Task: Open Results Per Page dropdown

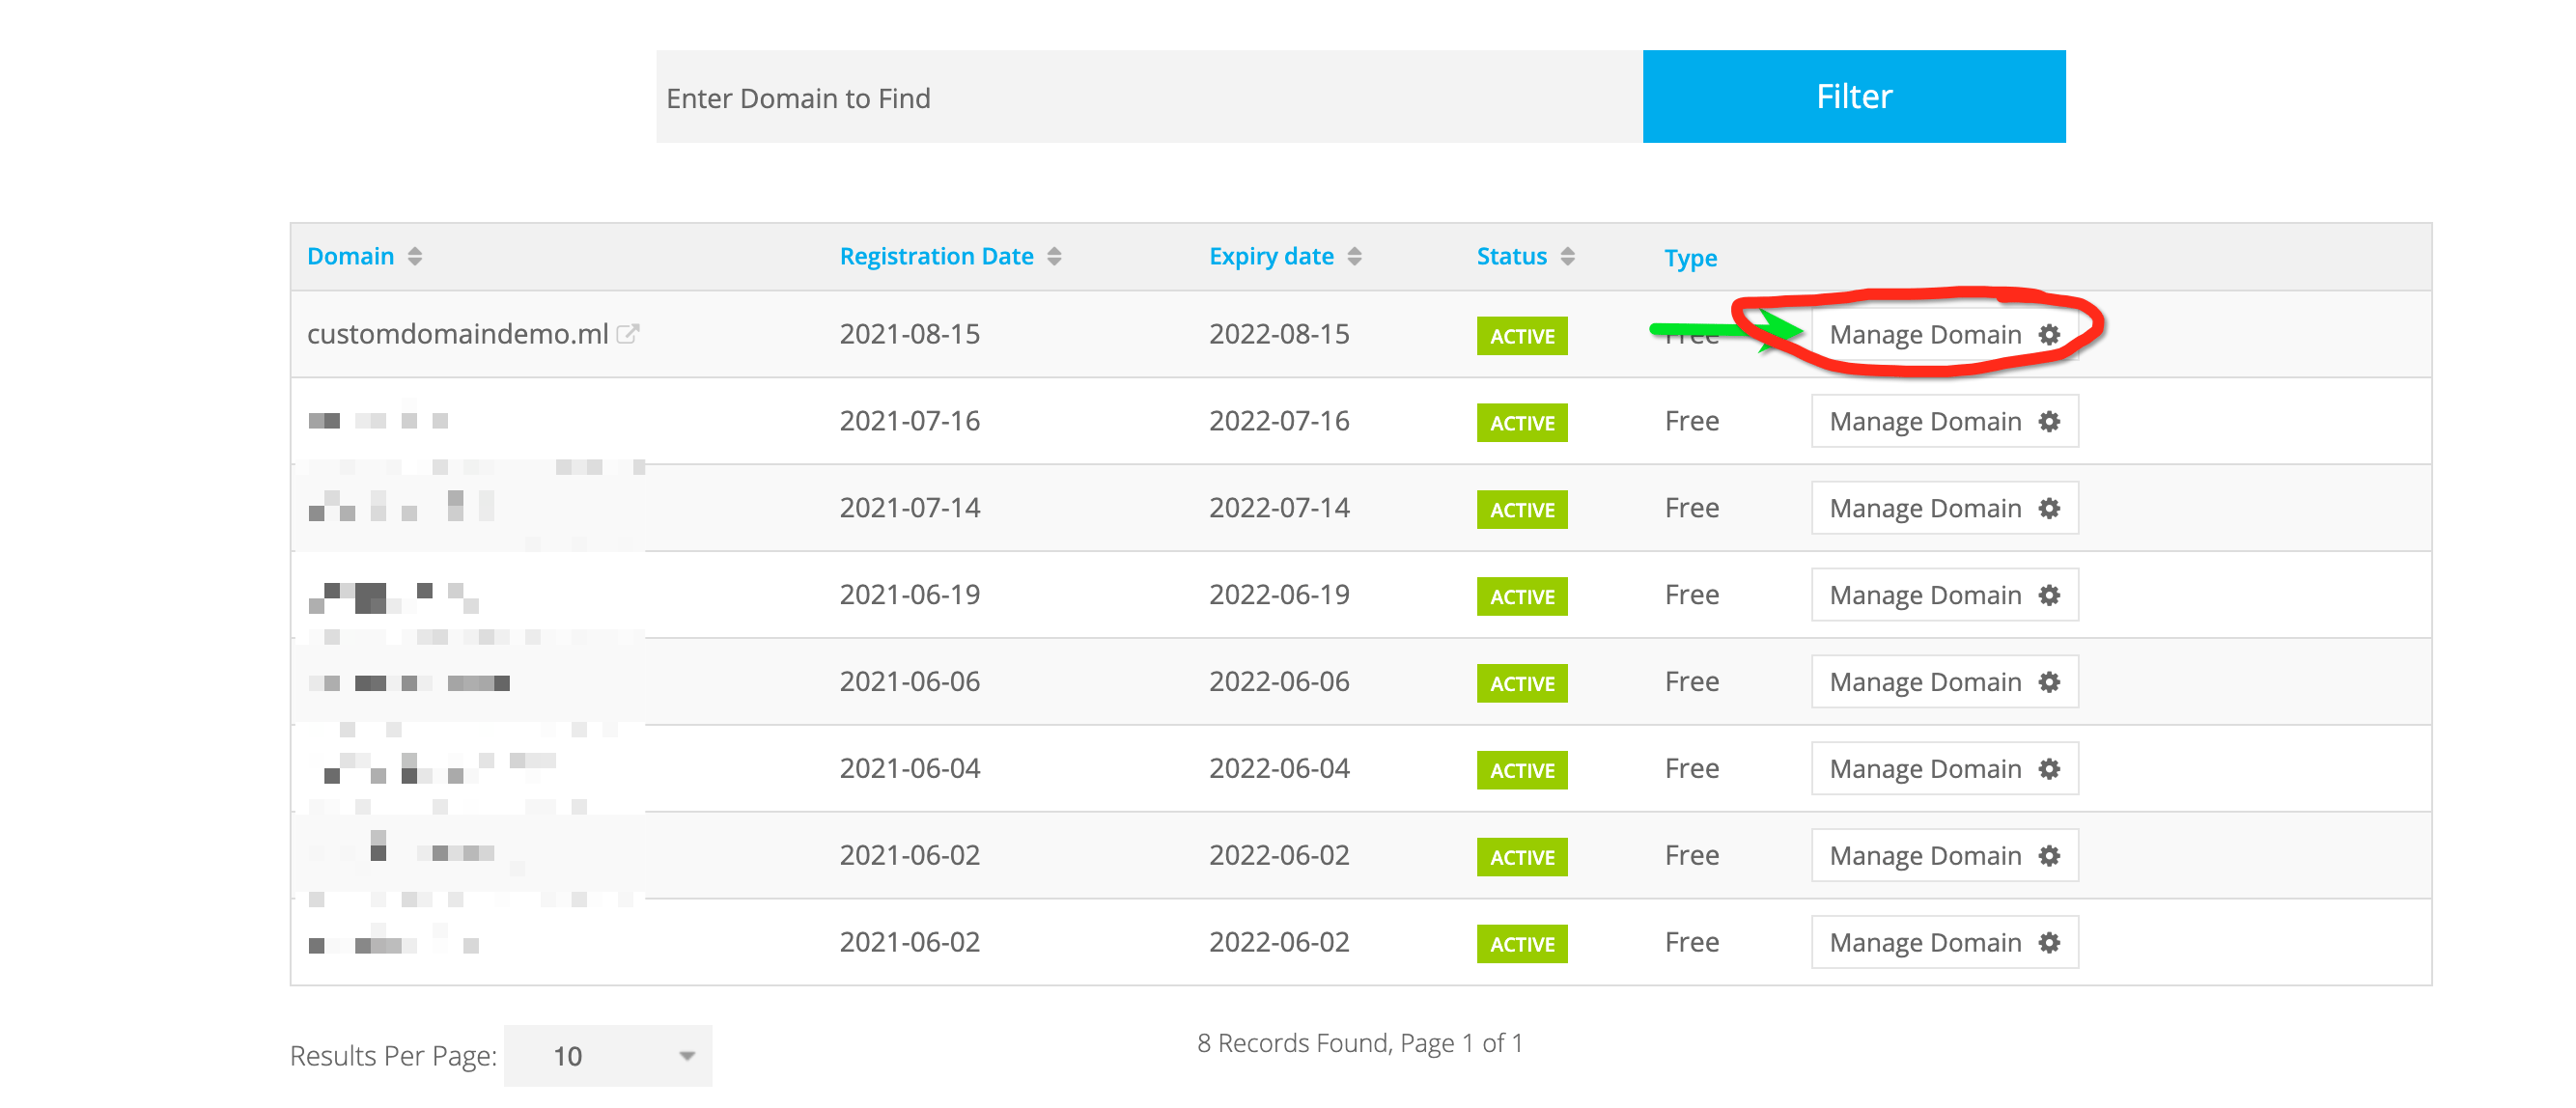Action: click(x=608, y=1056)
